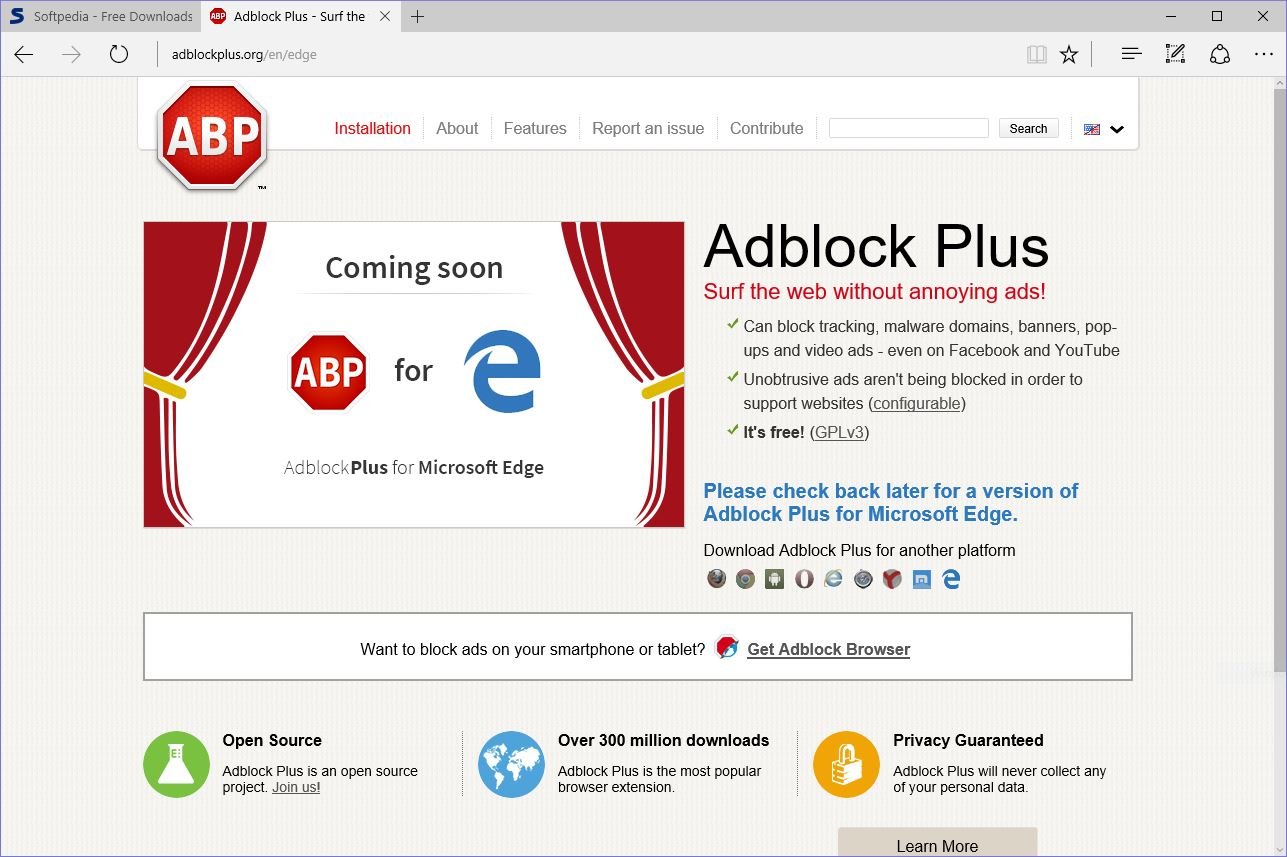Screen dimensions: 1287x857
Task: Click the Internet Explorer platform icon
Action: point(833,578)
